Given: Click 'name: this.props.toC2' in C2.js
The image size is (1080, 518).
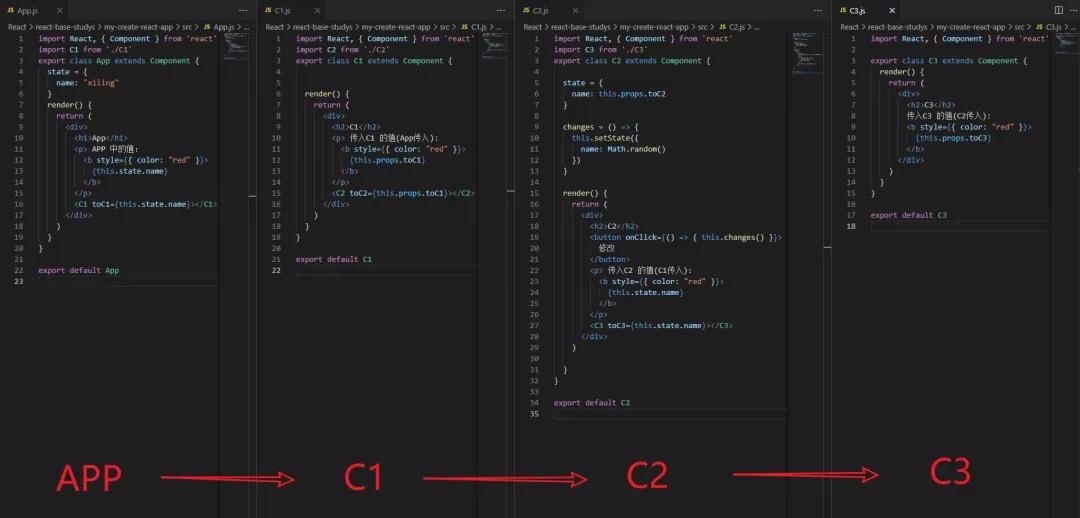Looking at the screenshot, I should pos(619,94).
